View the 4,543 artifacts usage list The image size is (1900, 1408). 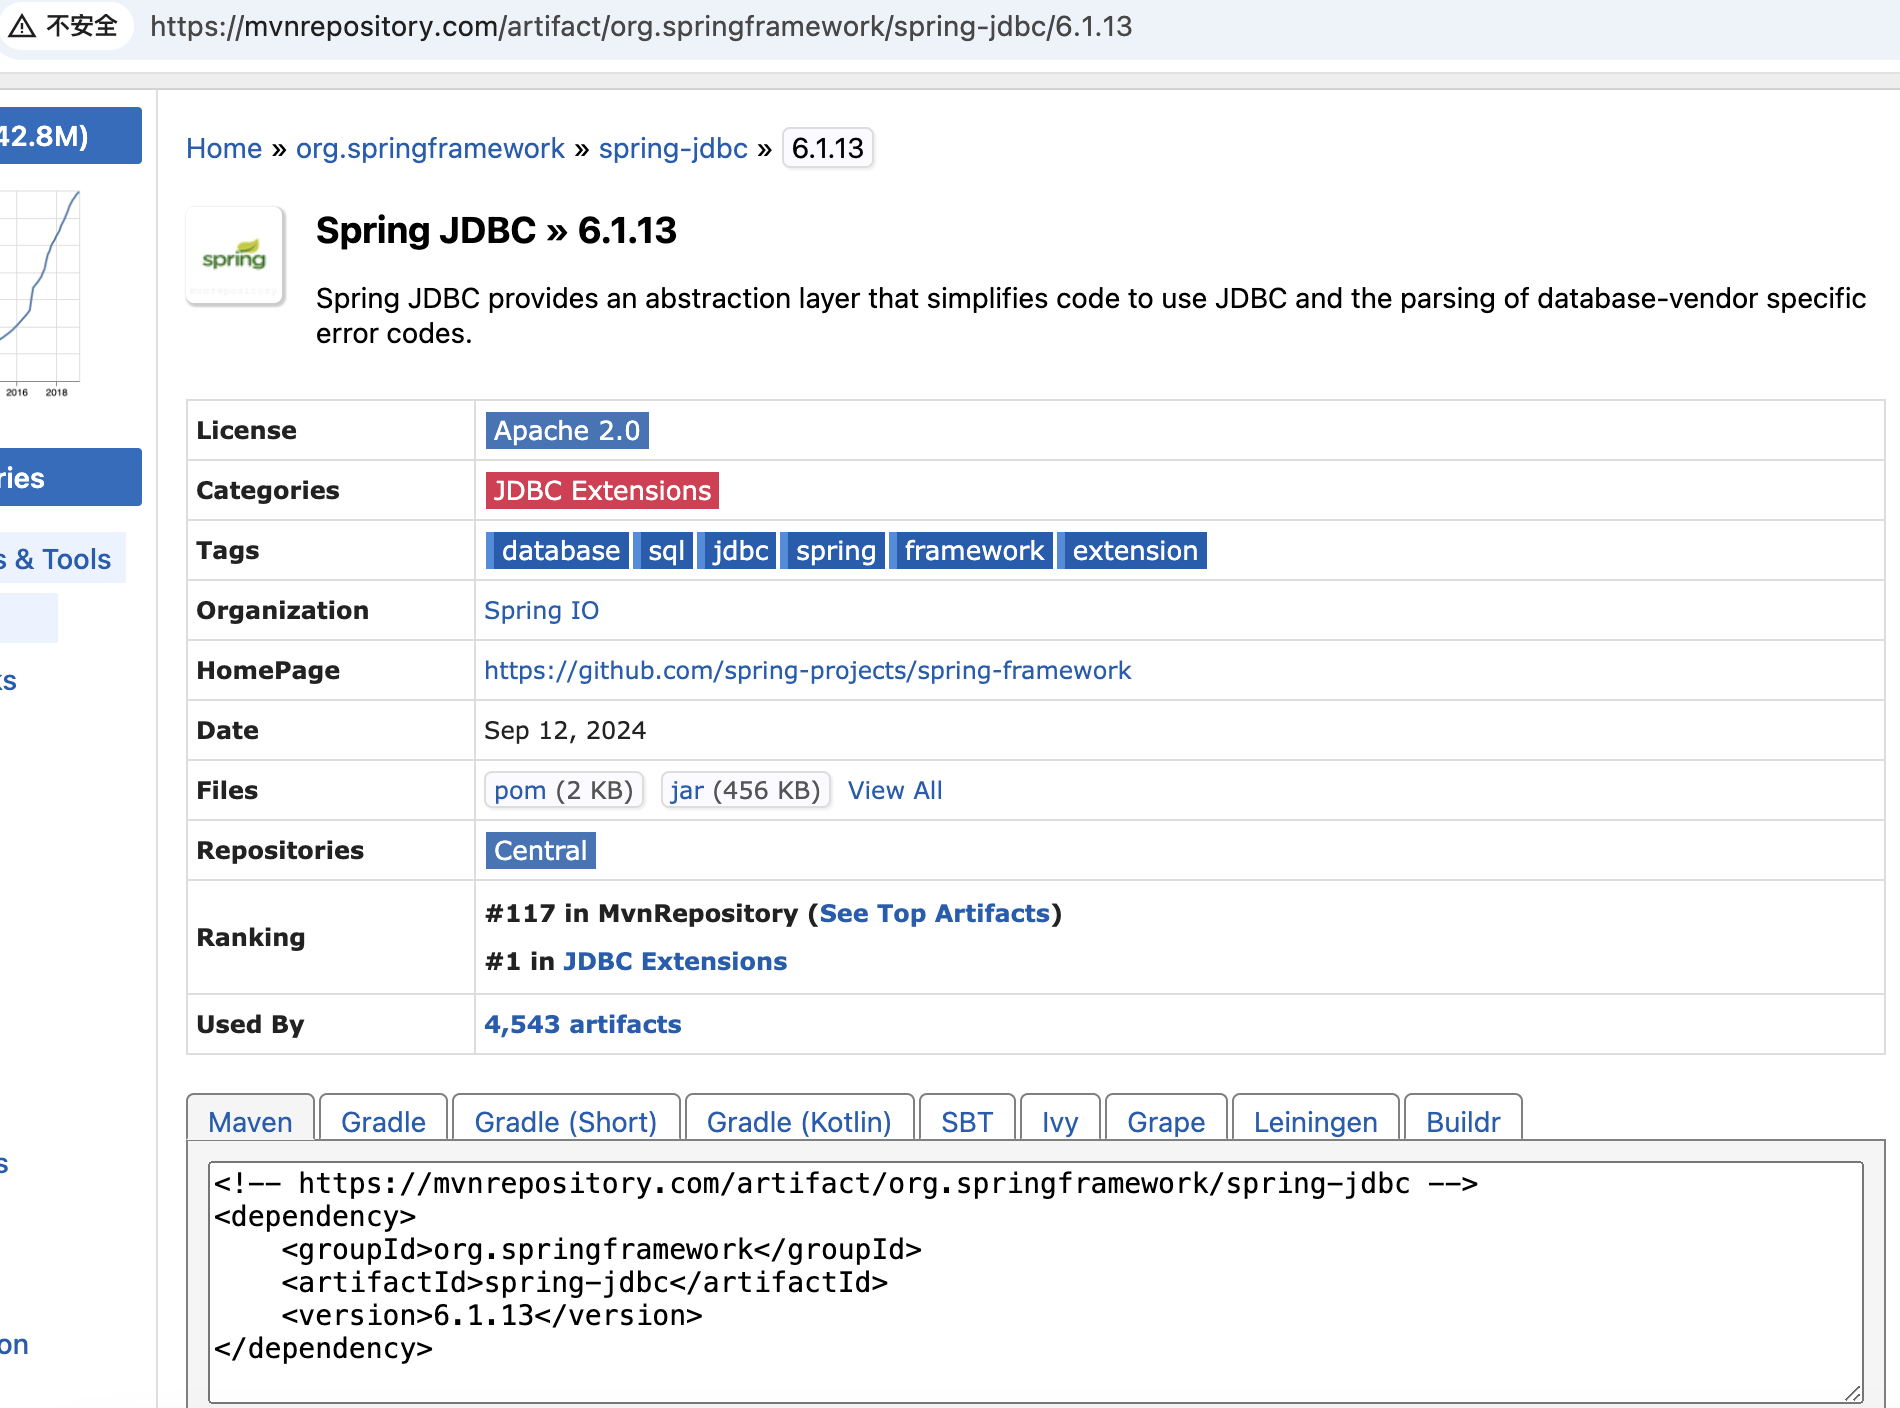click(x=582, y=1025)
